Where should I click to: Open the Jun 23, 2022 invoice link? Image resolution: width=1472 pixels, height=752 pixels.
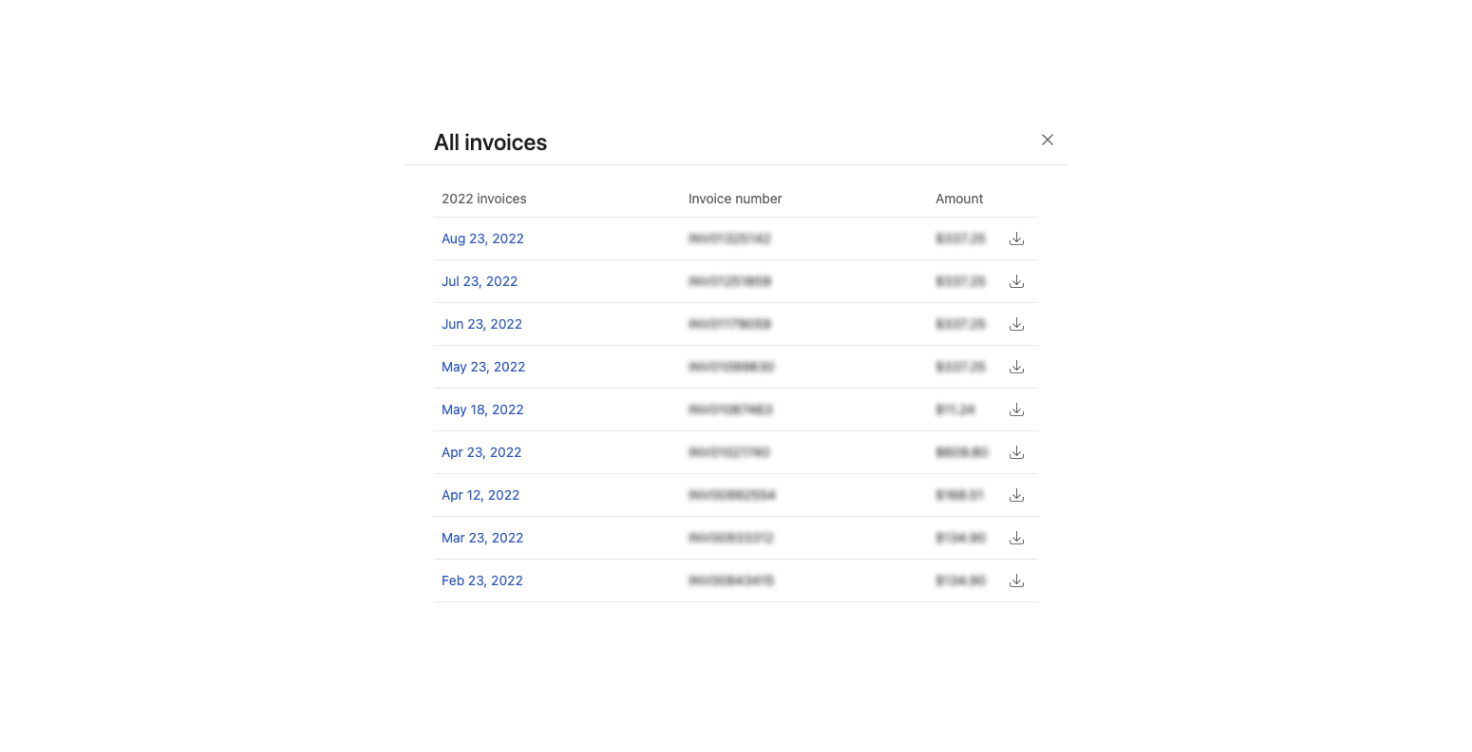tap(481, 324)
